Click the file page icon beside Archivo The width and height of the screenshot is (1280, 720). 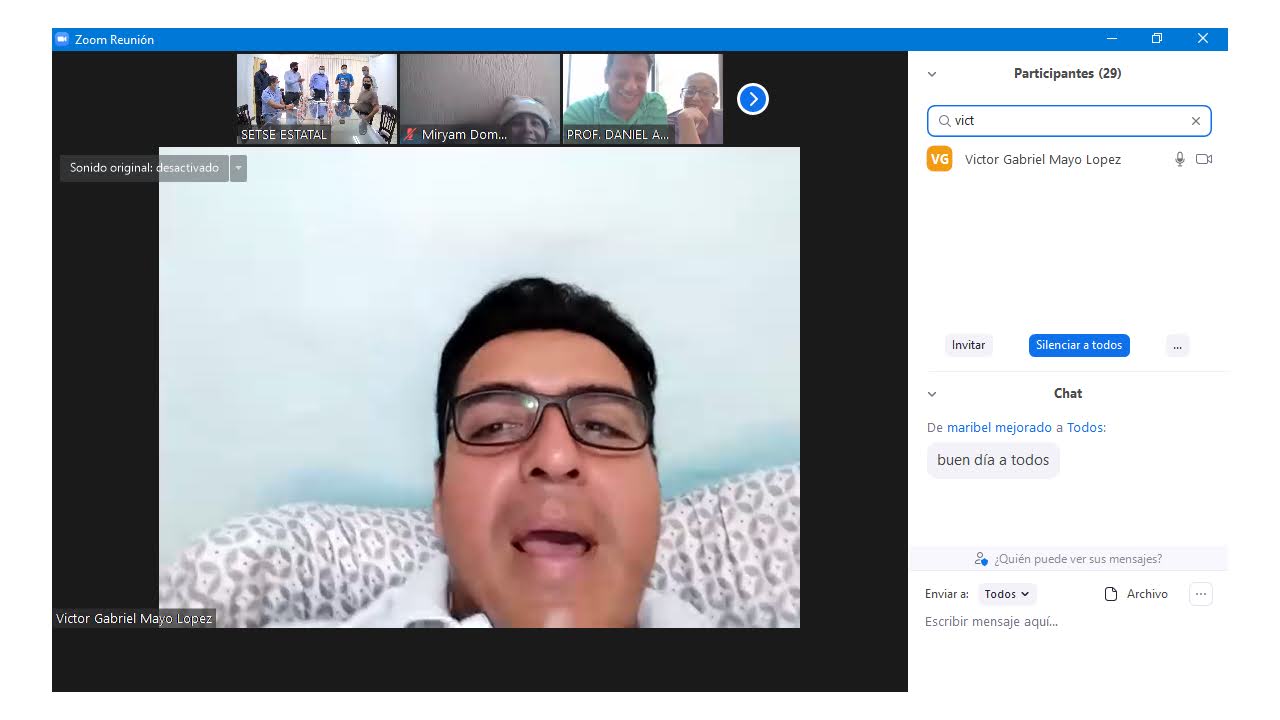tap(1110, 594)
